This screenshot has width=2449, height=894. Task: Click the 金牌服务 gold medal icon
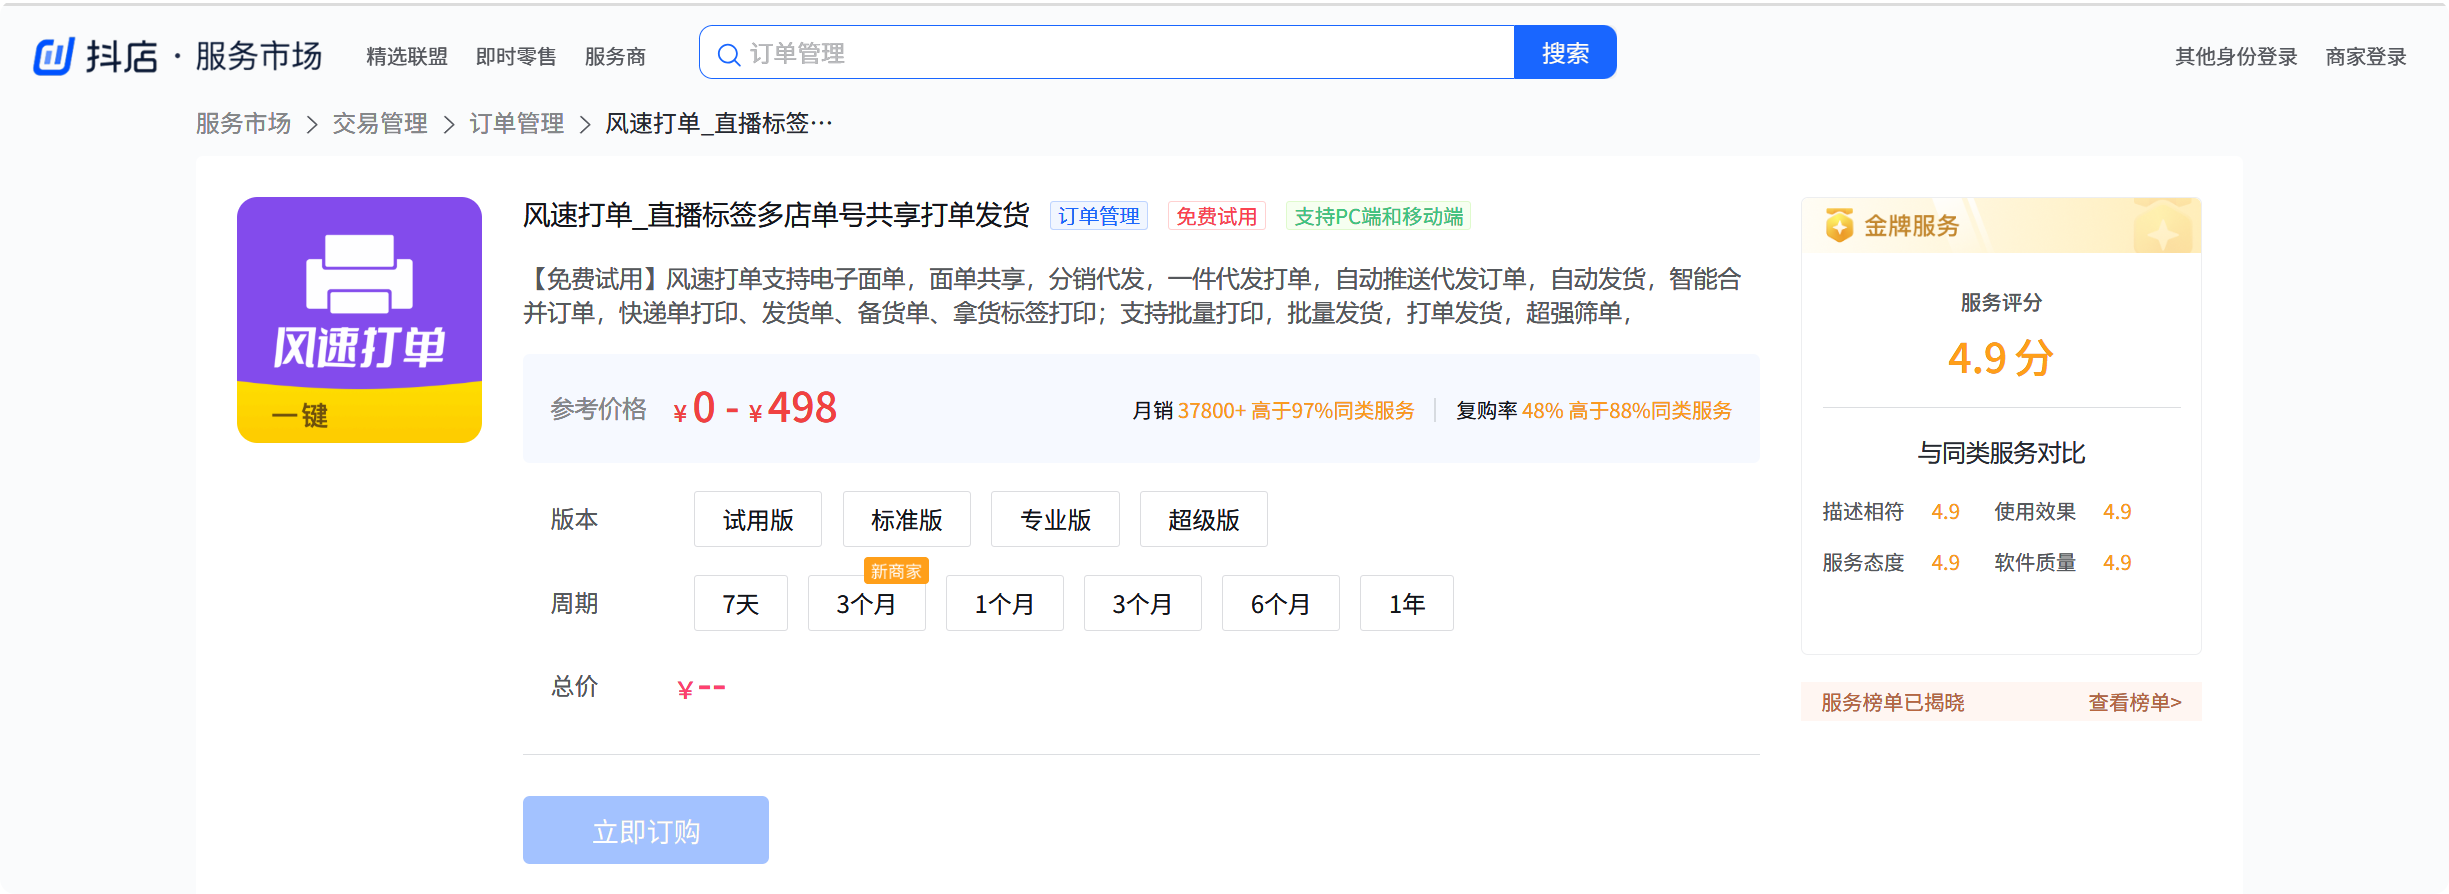[1838, 225]
